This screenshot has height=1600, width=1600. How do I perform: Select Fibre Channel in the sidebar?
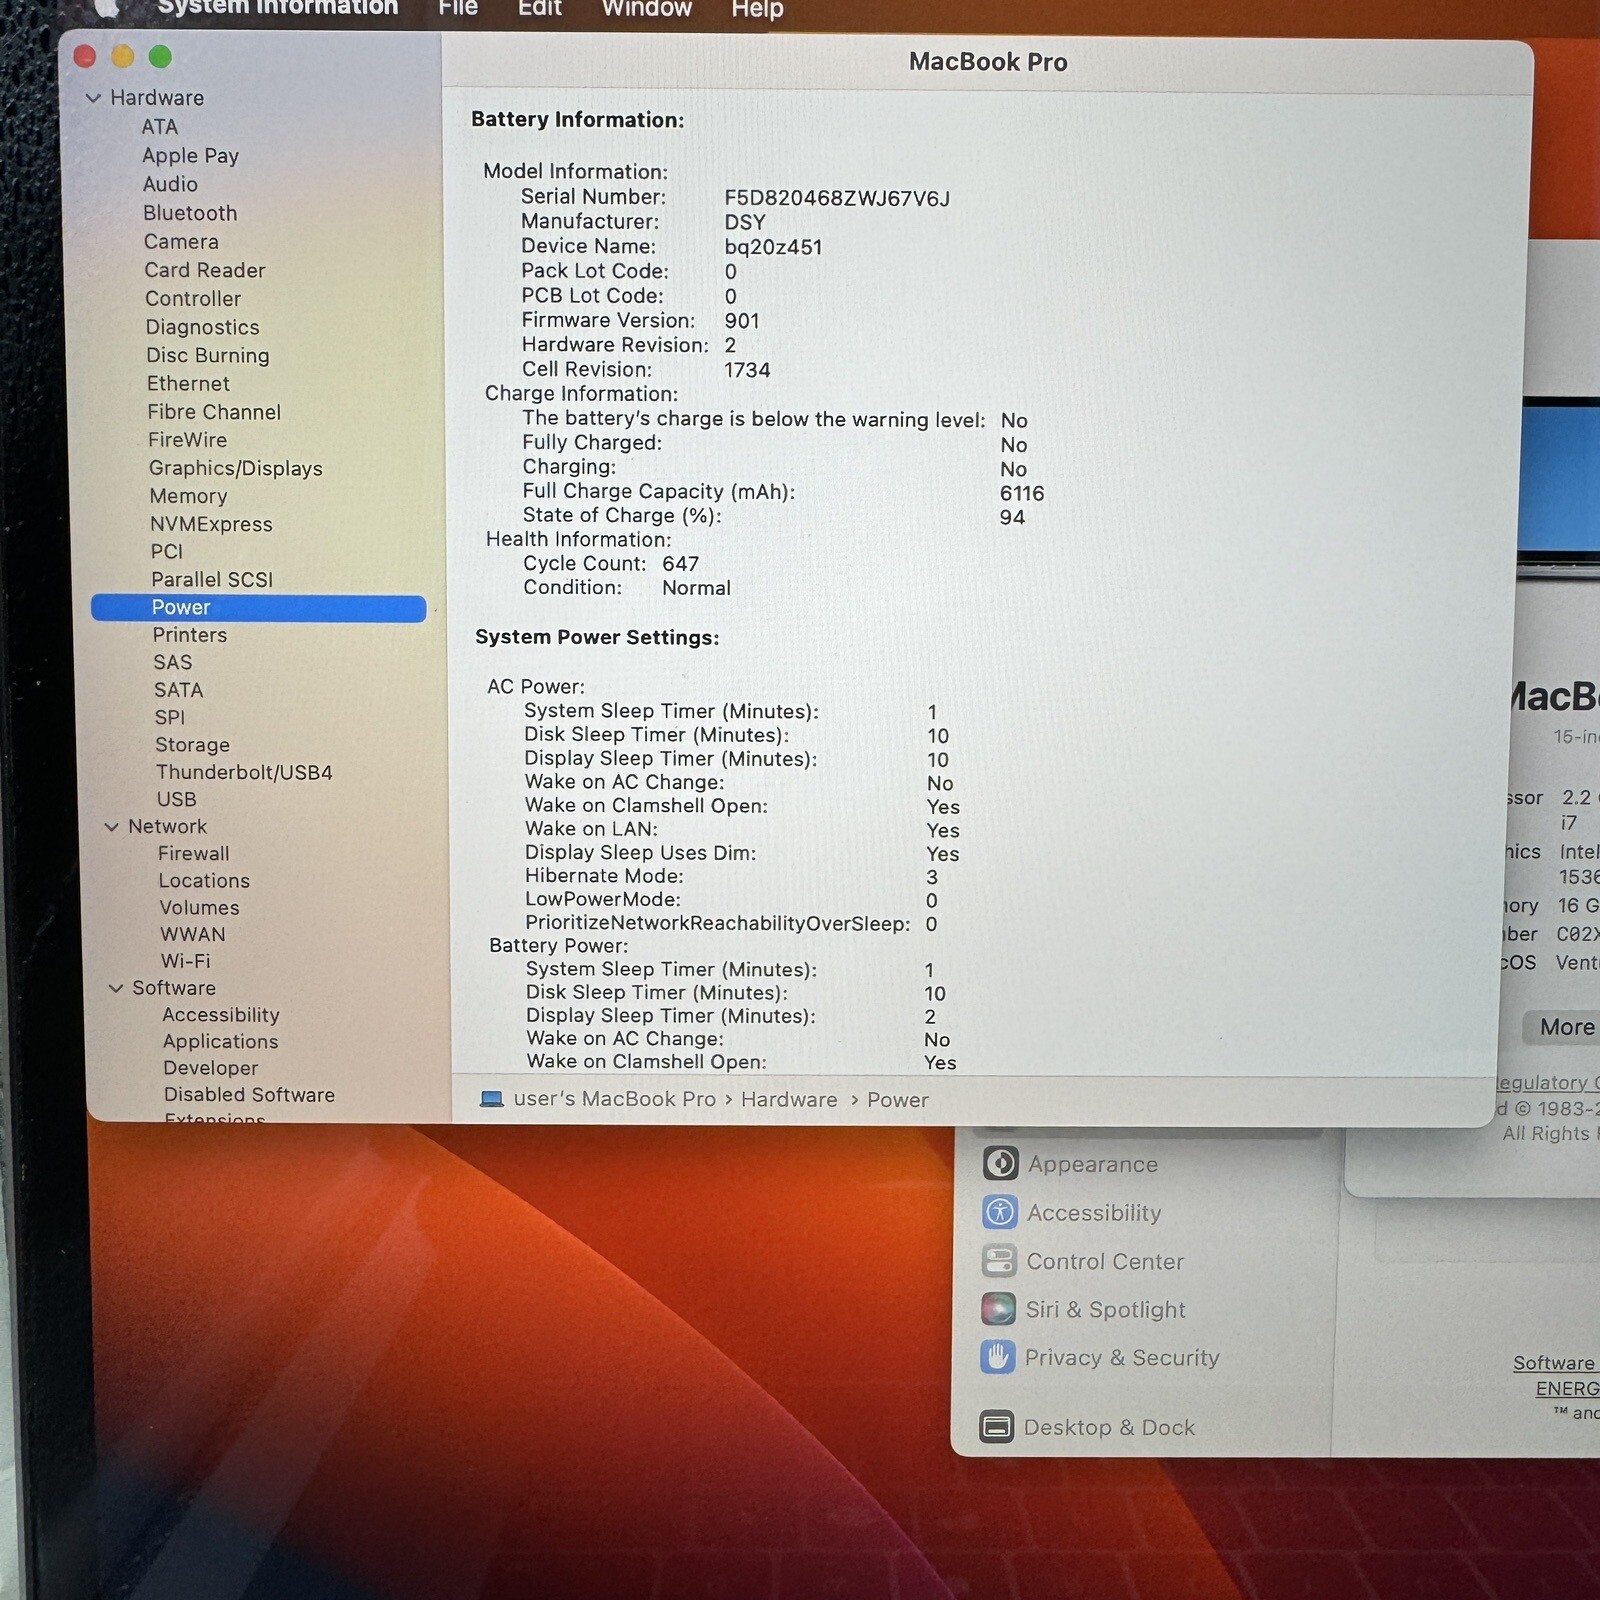(x=214, y=412)
